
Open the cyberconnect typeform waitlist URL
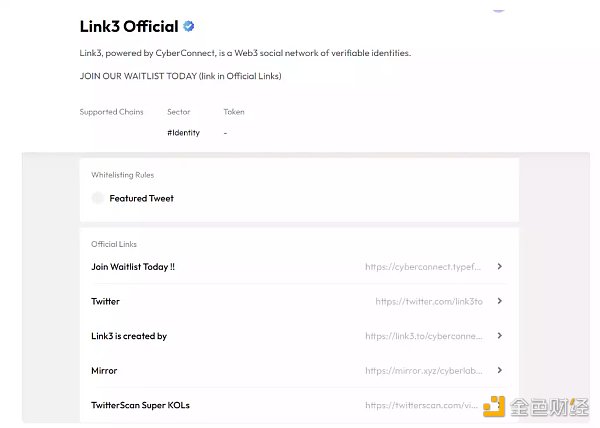(423, 267)
